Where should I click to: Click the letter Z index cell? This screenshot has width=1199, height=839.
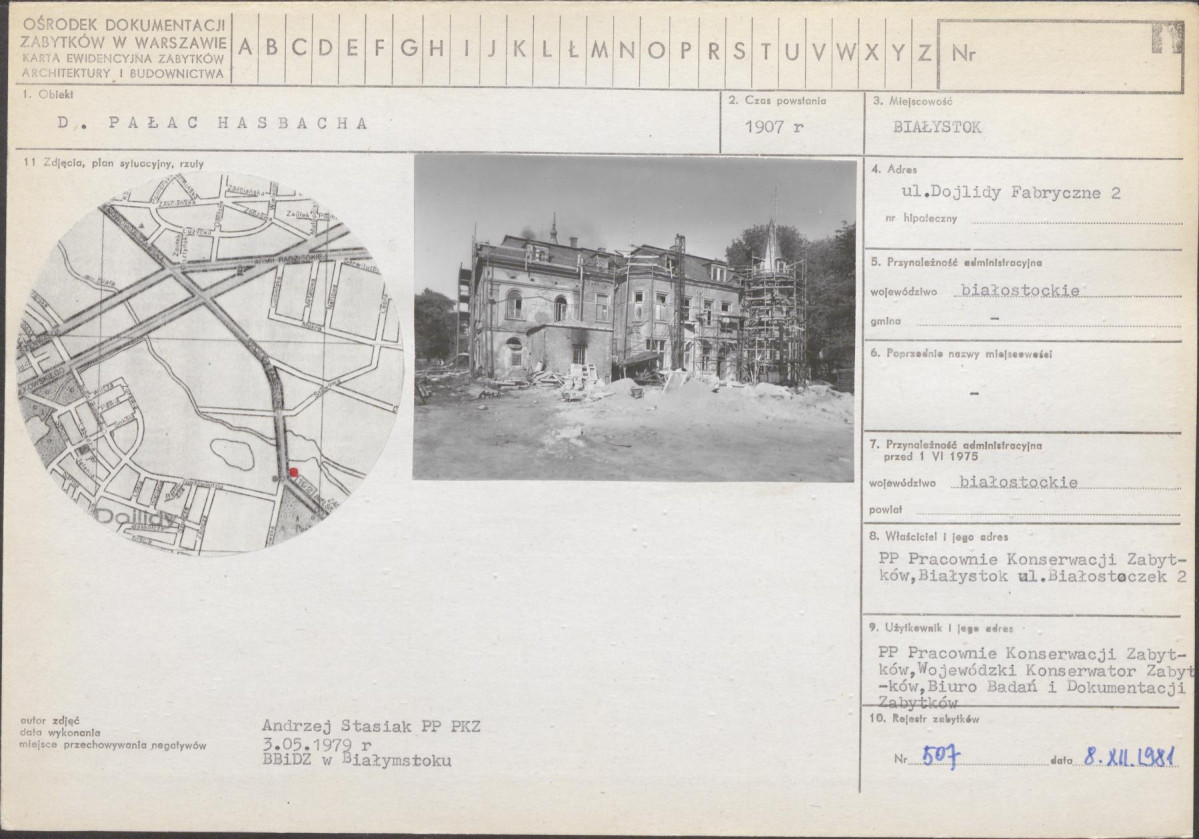(925, 49)
